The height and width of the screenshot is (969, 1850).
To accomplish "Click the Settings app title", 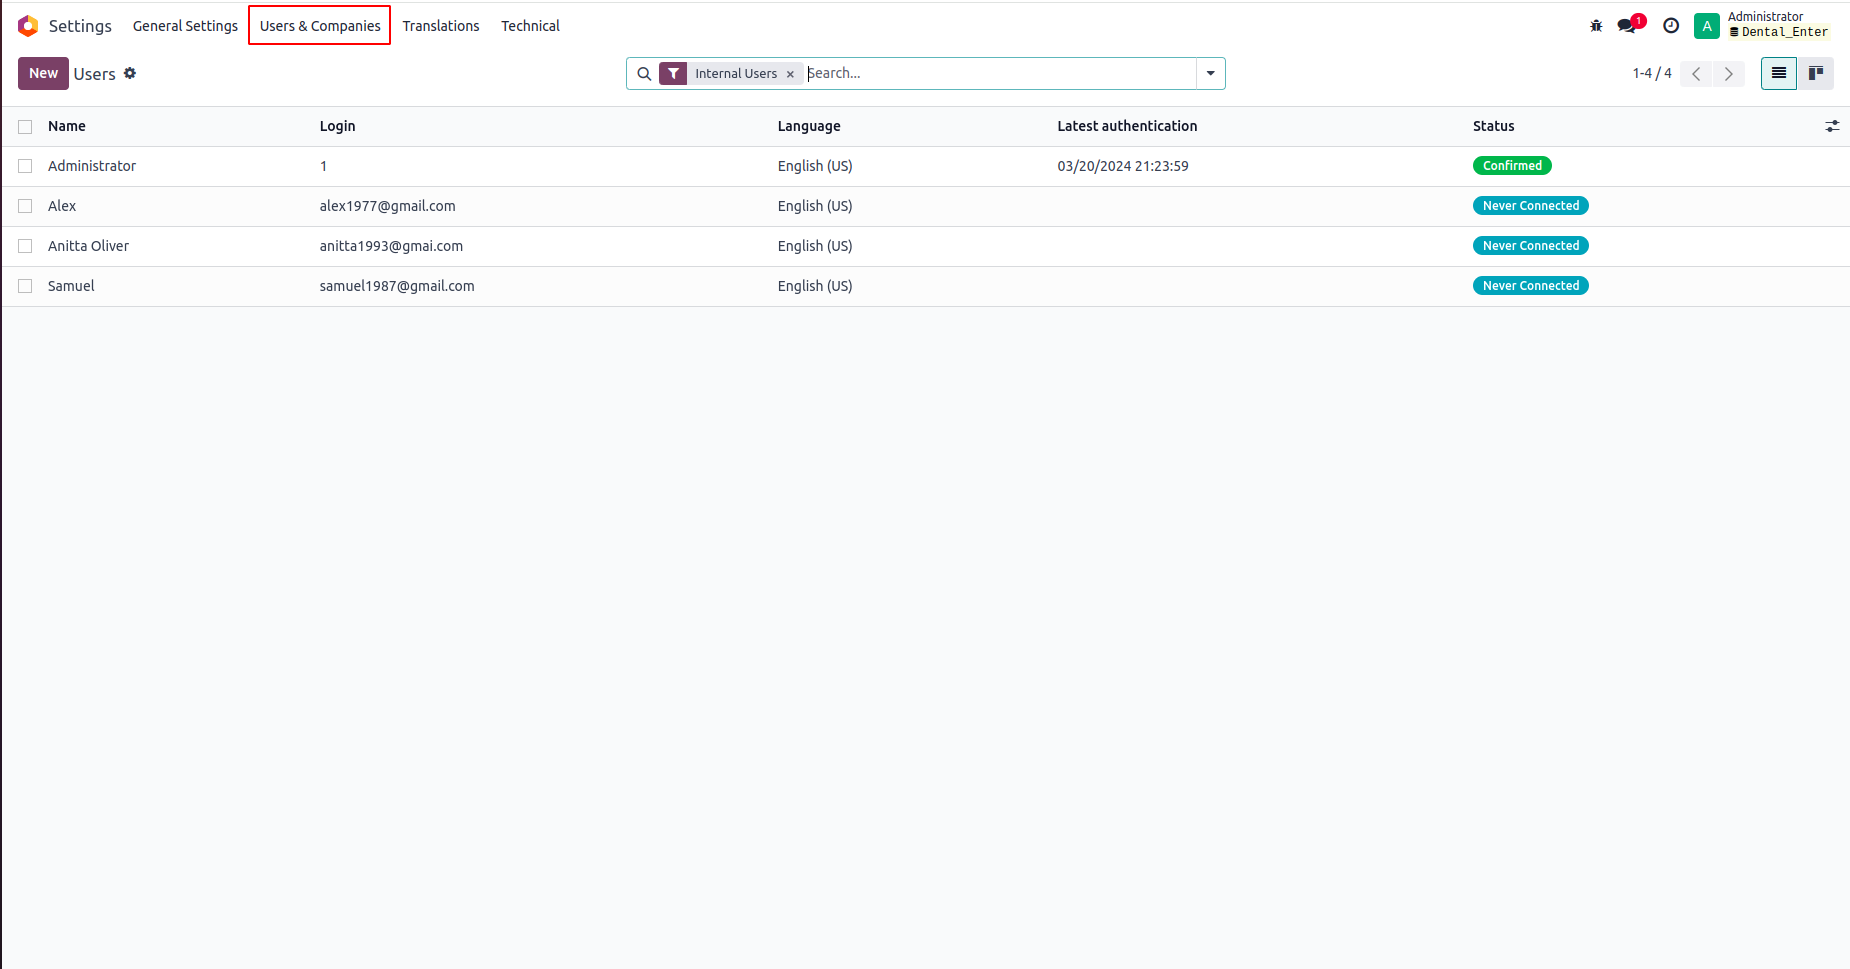I will tap(80, 26).
